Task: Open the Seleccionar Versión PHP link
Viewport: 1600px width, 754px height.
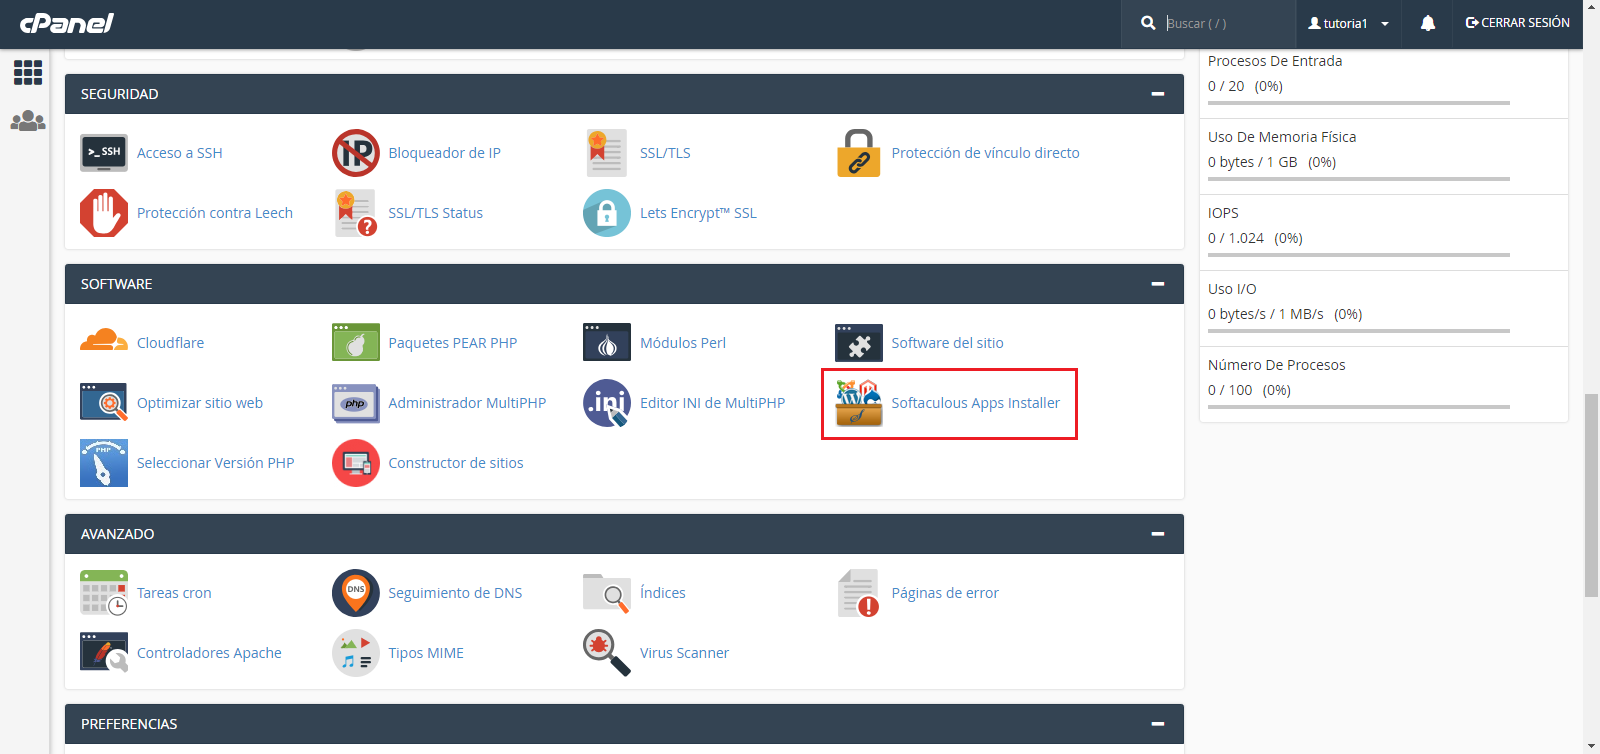Action: [x=215, y=463]
